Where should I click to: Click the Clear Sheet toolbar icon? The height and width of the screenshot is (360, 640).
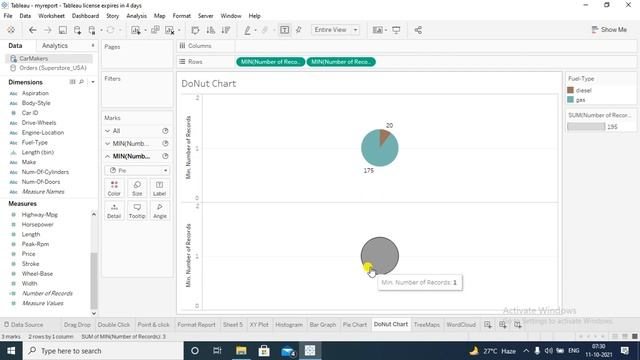pyautogui.click(x=169, y=30)
